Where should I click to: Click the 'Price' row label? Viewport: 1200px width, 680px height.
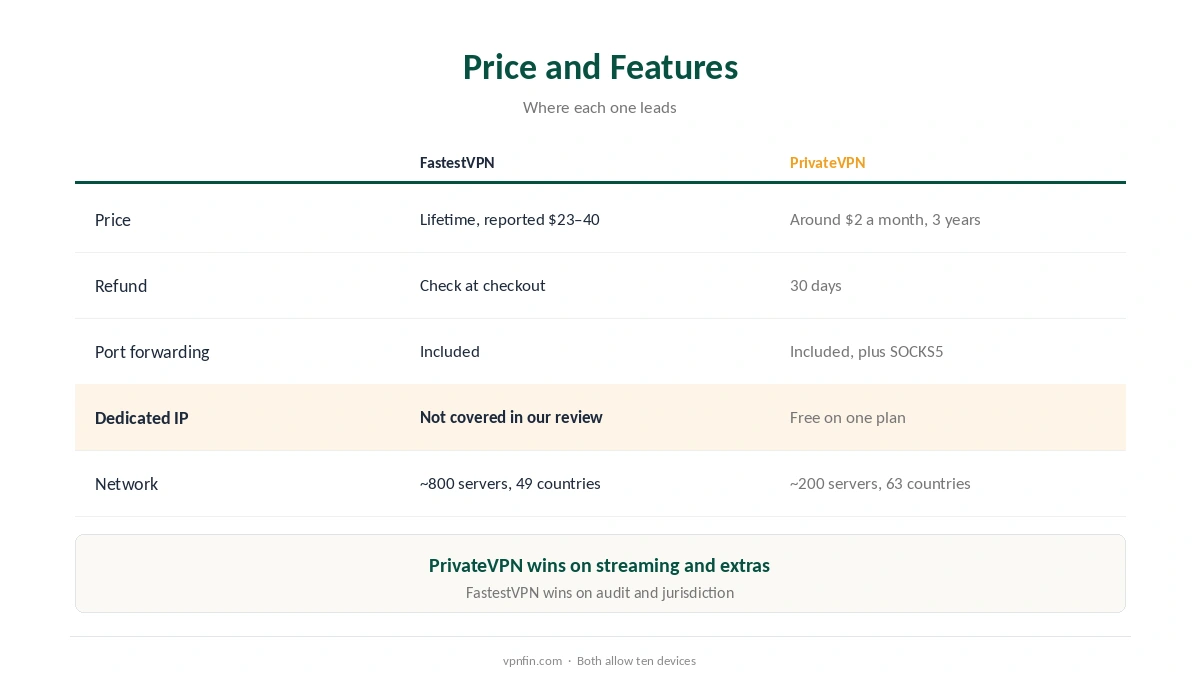(113, 220)
